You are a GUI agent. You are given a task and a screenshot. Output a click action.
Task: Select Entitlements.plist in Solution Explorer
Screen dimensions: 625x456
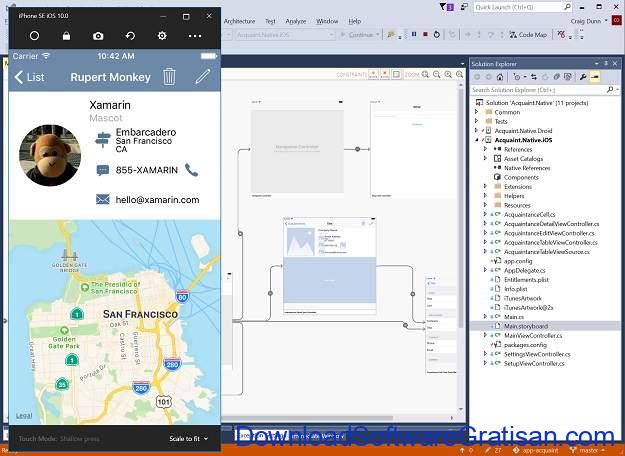coord(526,280)
